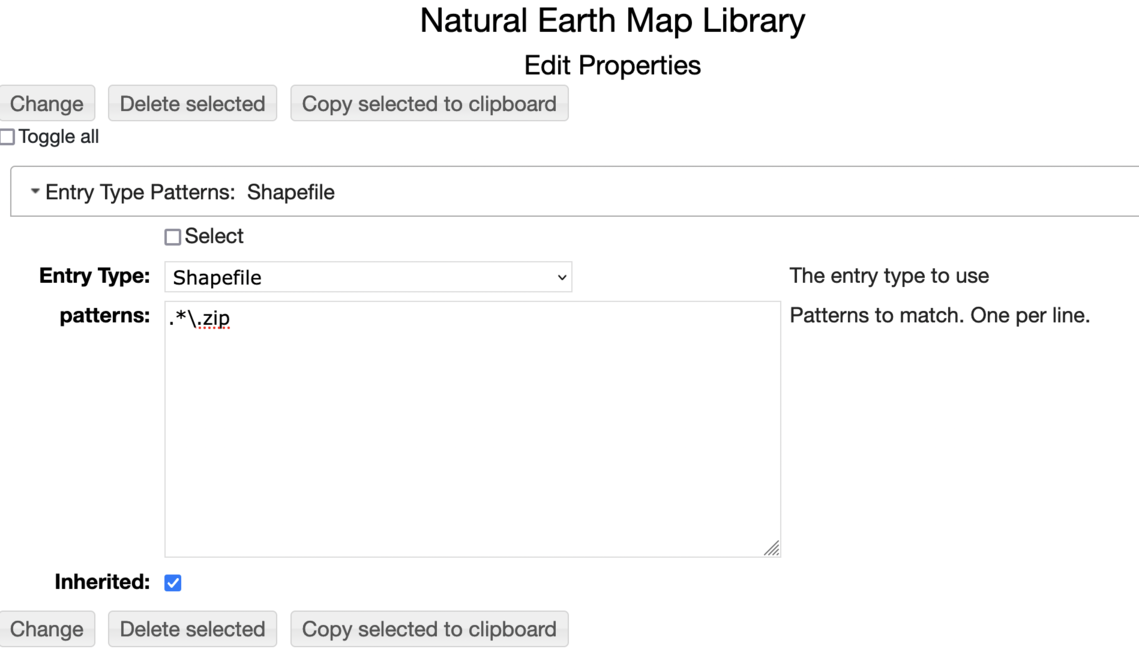Click bottom Copy selected to clipboard button

coord(429,629)
